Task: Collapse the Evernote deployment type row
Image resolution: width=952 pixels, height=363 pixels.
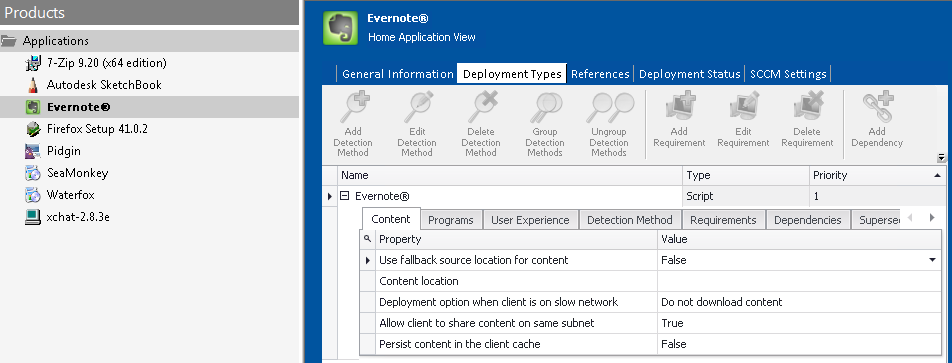Action: pyautogui.click(x=345, y=196)
